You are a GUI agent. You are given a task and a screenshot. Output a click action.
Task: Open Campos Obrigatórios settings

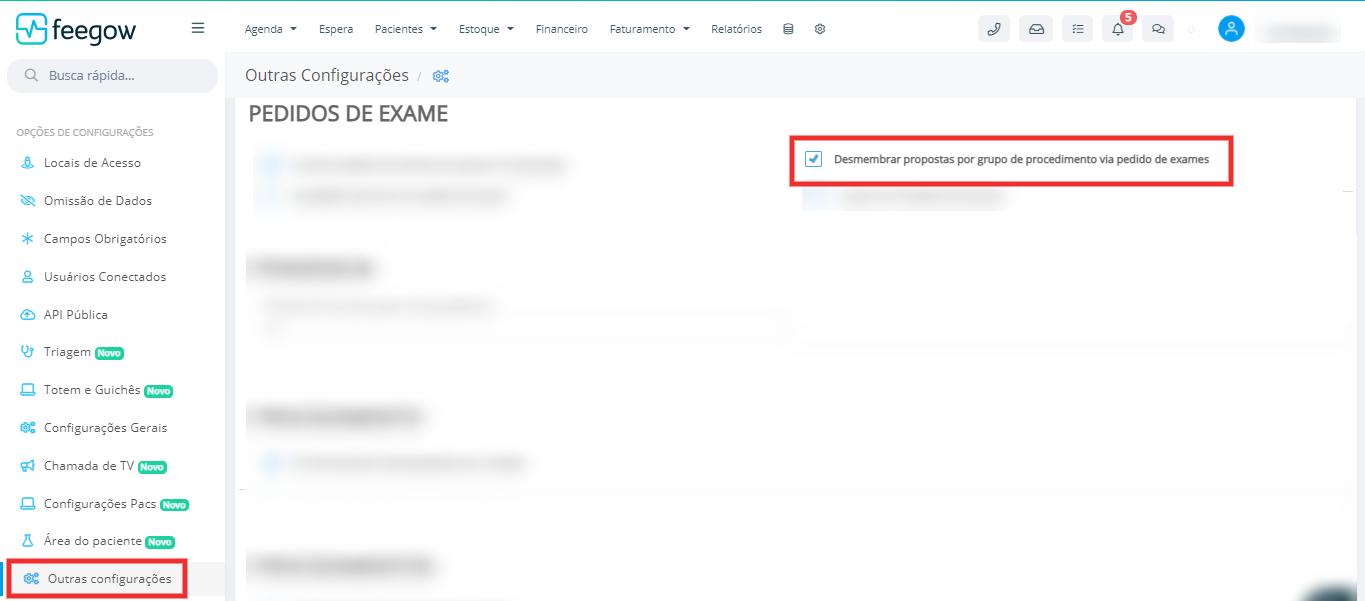click(x=105, y=239)
